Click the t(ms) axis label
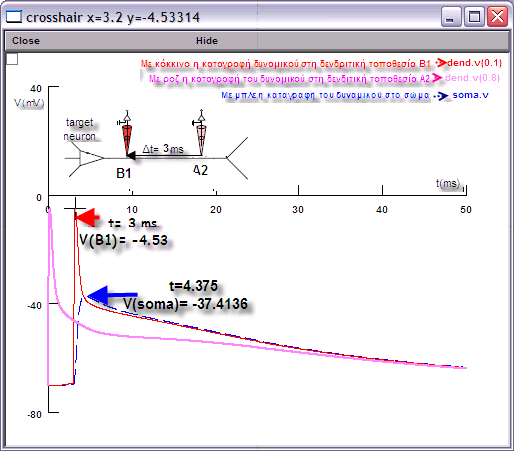This screenshot has height=453, width=516. click(448, 183)
